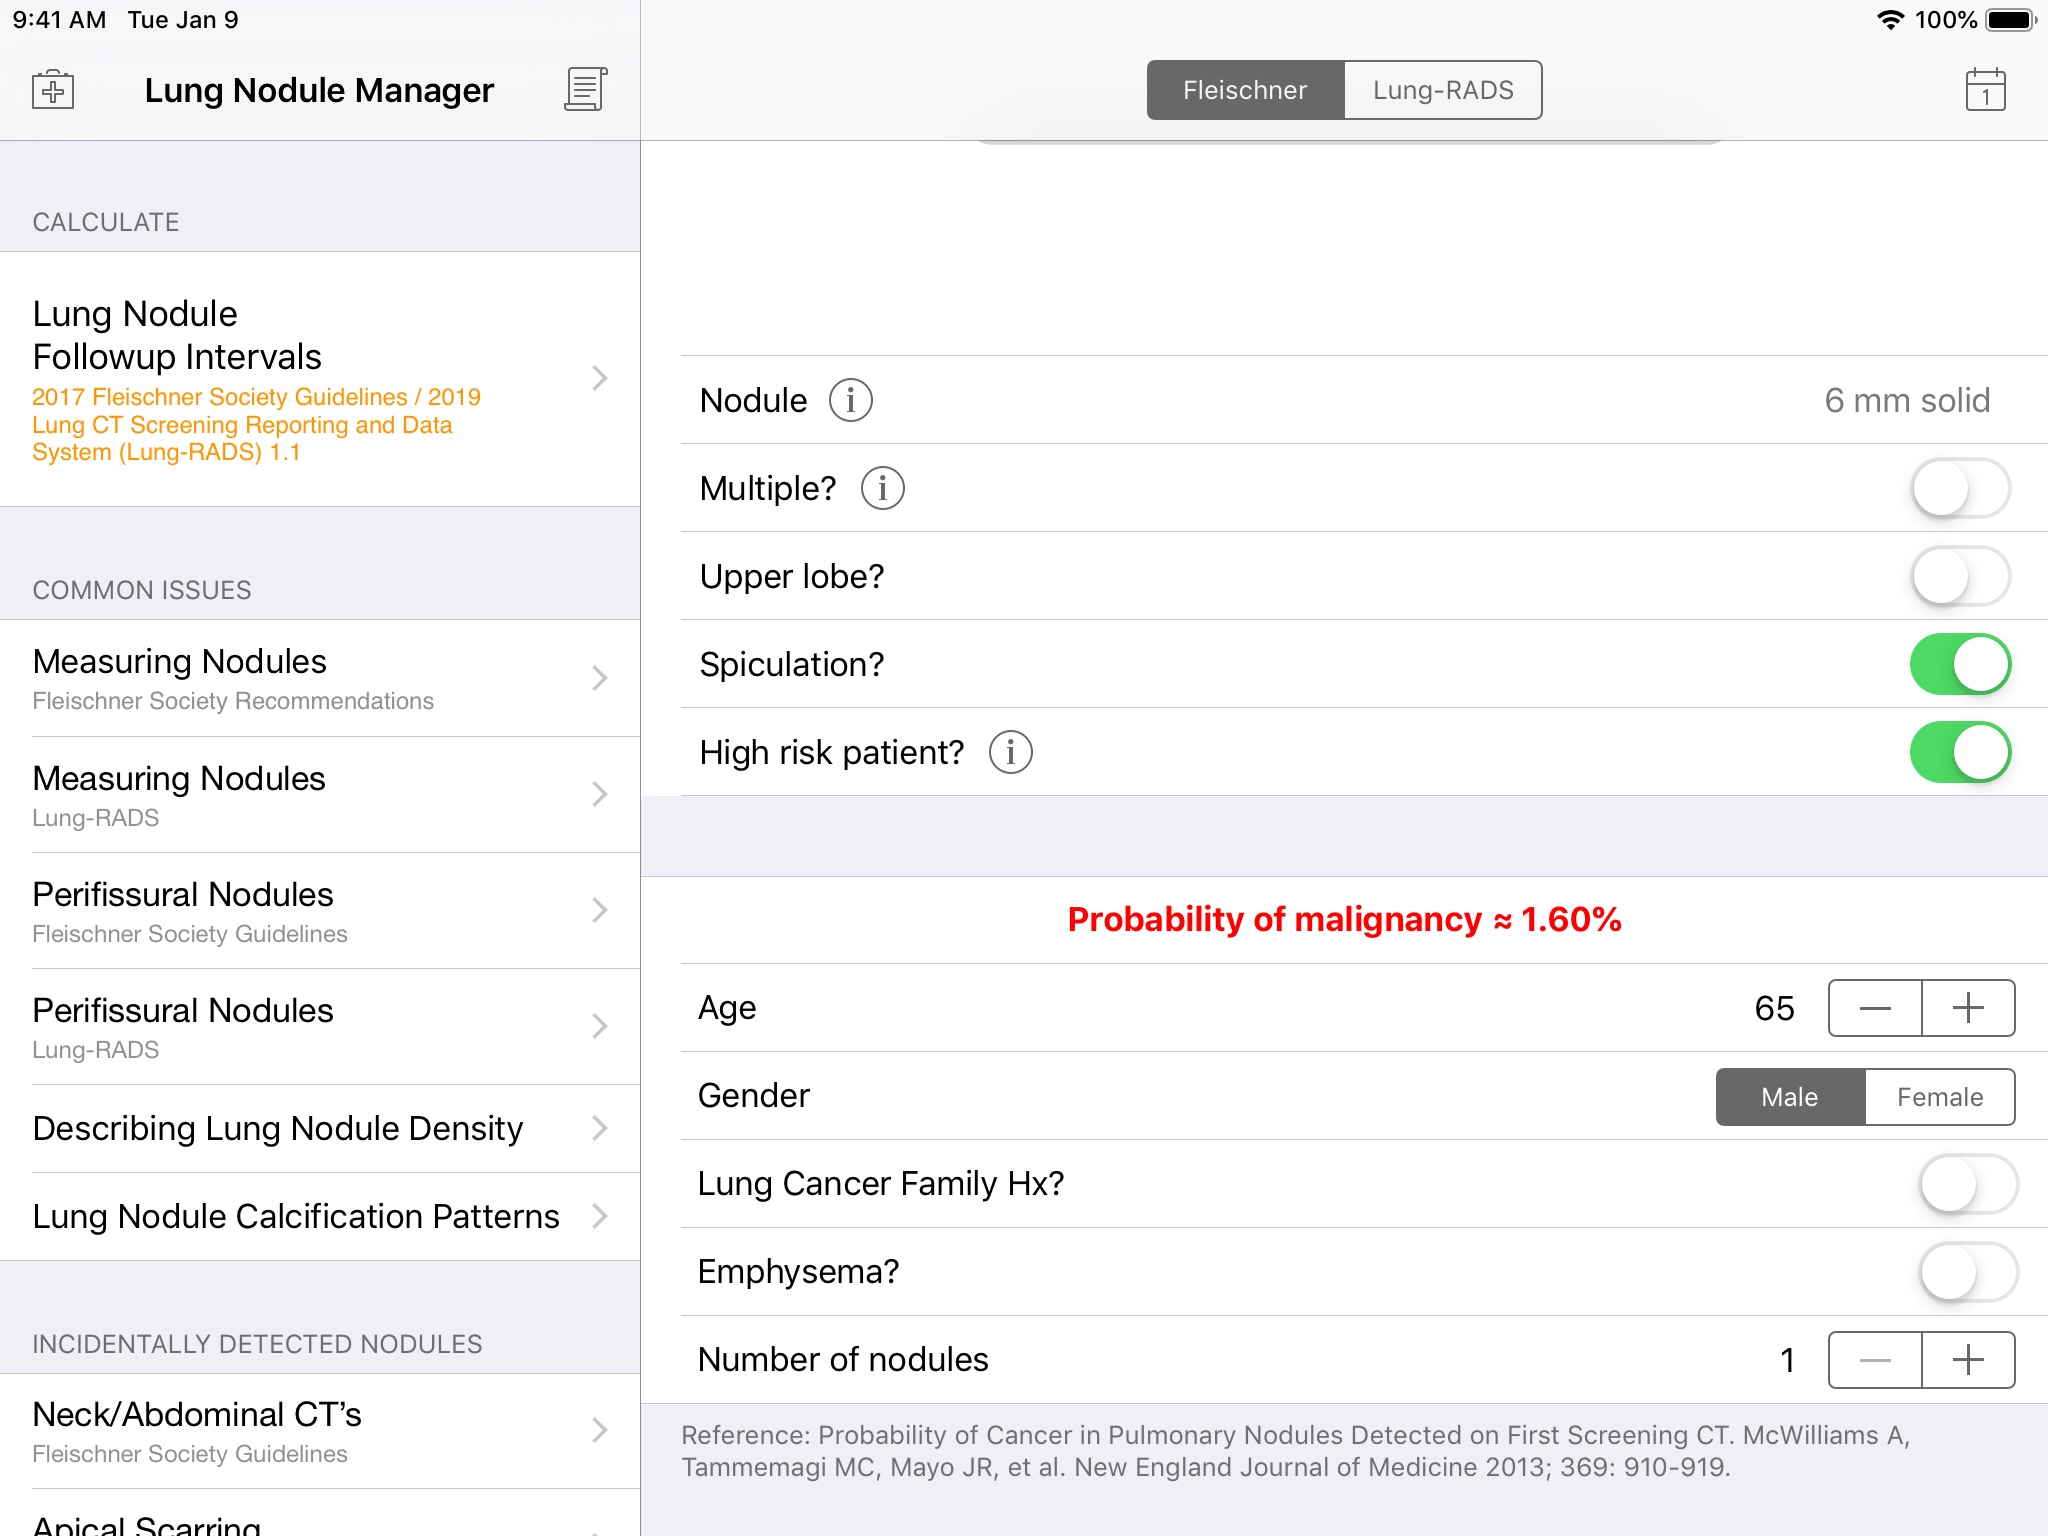Increase Number of nodules with plus
The height and width of the screenshot is (1536, 2048).
point(1967,1360)
